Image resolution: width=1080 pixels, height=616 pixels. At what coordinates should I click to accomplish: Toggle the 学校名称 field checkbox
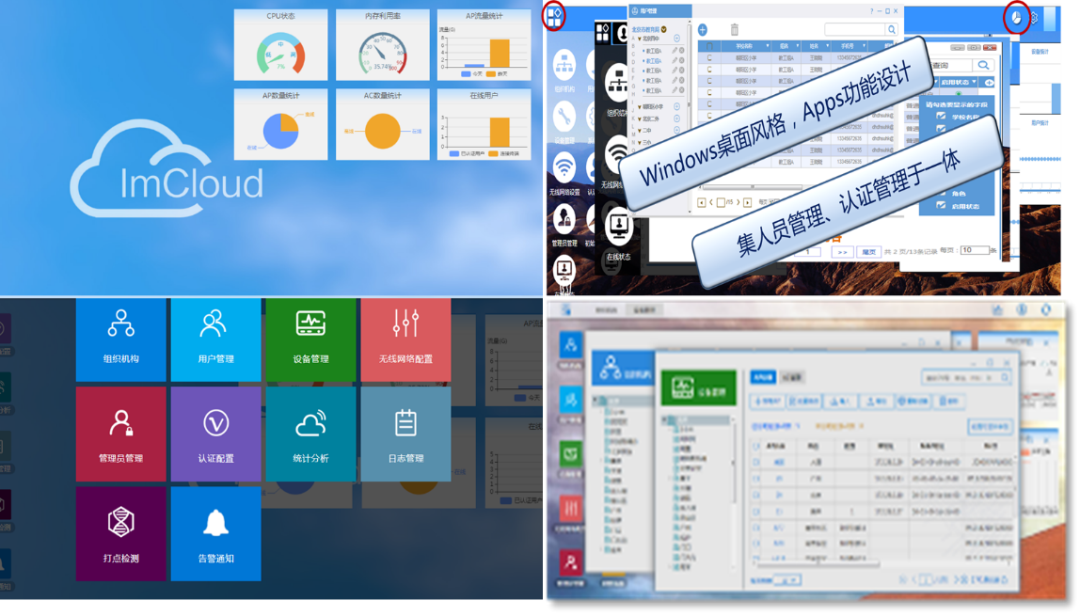pyautogui.click(x=940, y=116)
